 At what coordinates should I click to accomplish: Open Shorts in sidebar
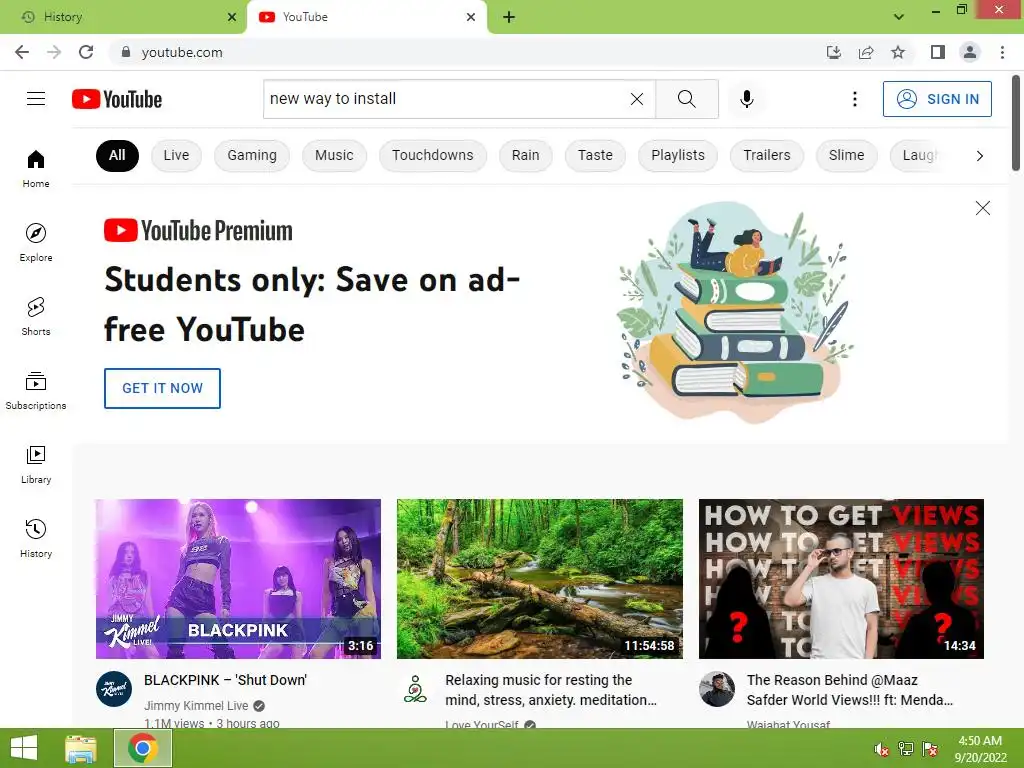[36, 317]
